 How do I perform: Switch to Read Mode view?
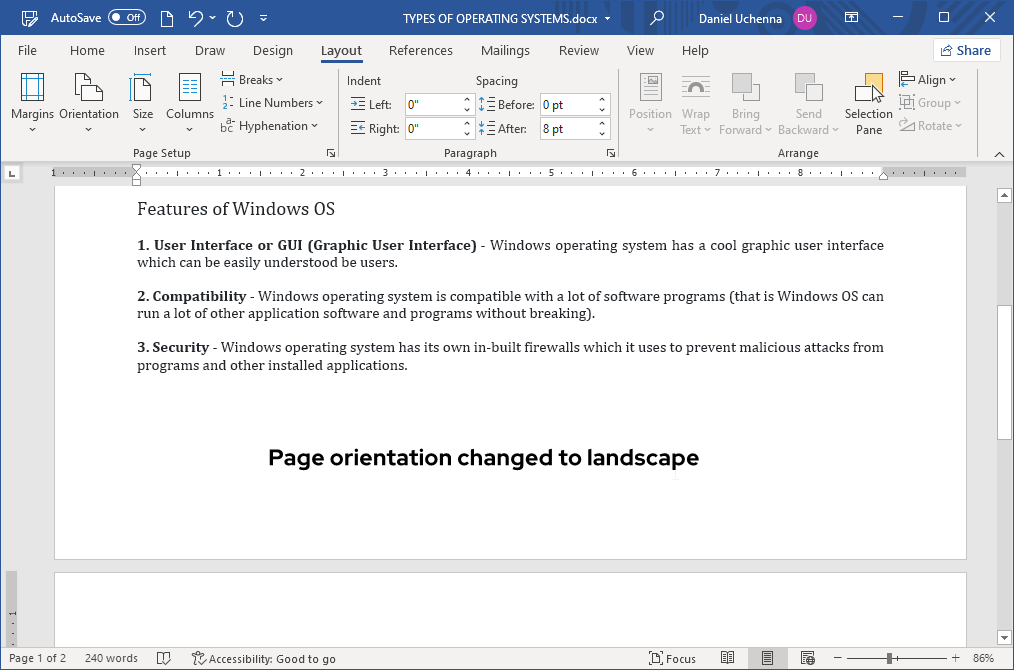(x=729, y=658)
